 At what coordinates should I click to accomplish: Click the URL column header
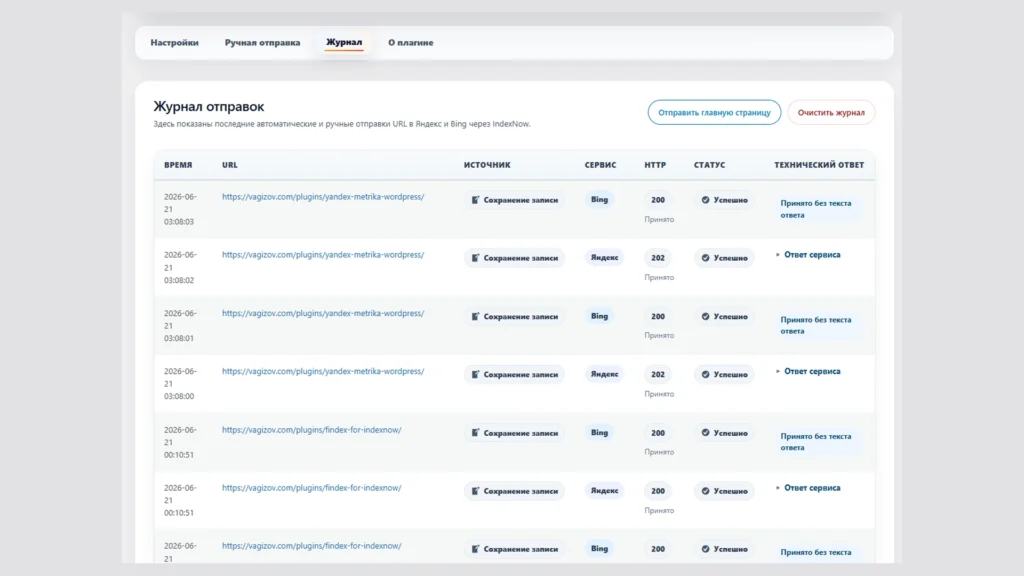click(230, 165)
